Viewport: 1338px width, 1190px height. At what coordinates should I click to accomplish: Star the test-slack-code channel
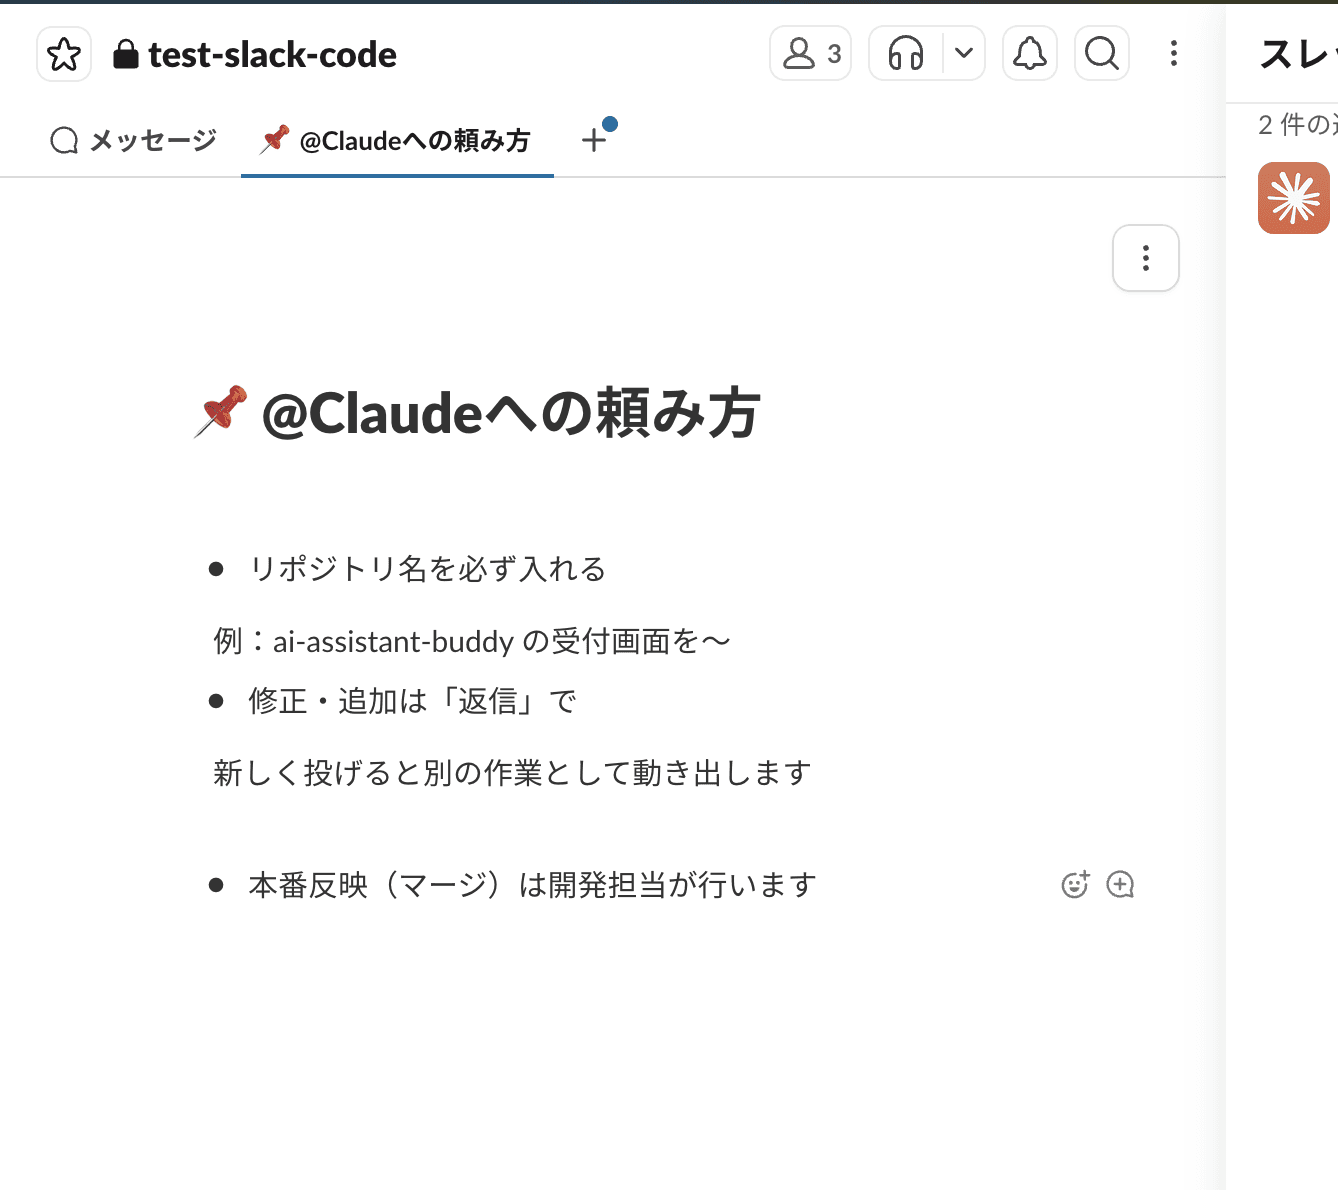coord(64,54)
